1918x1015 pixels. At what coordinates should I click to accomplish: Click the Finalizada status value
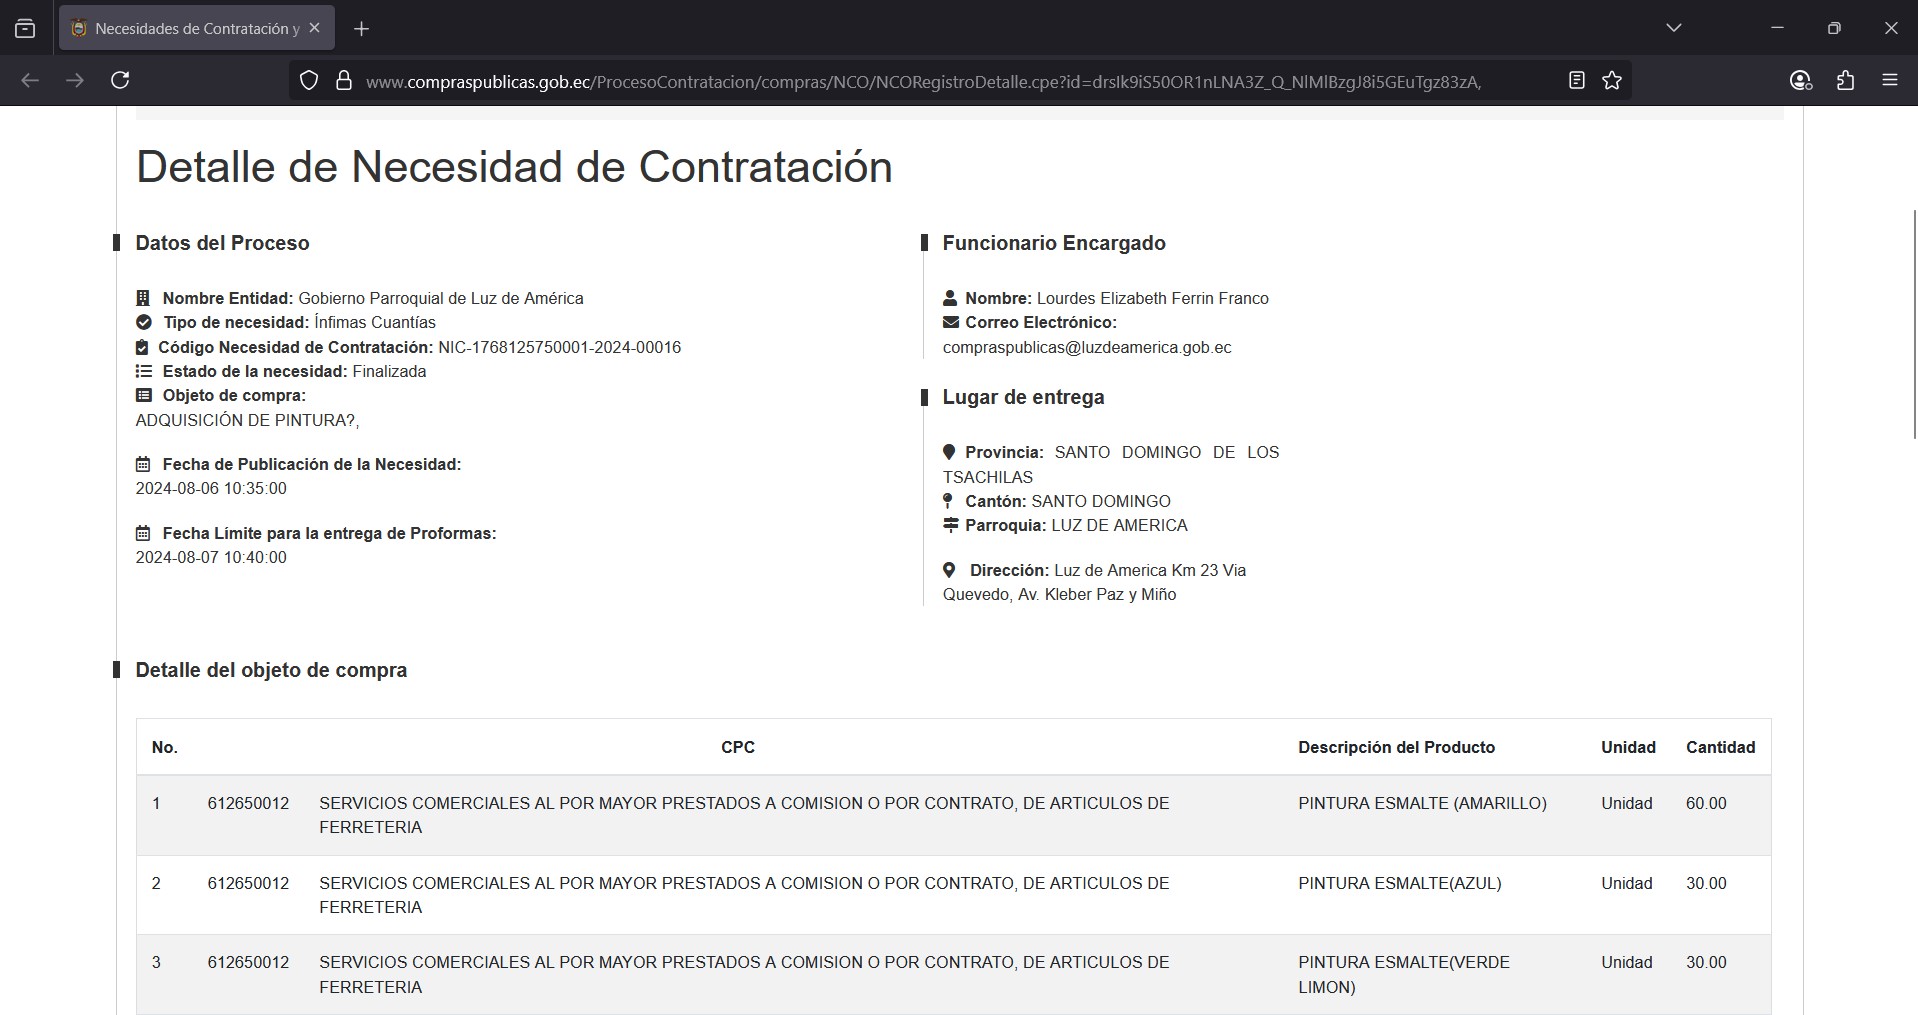point(389,371)
